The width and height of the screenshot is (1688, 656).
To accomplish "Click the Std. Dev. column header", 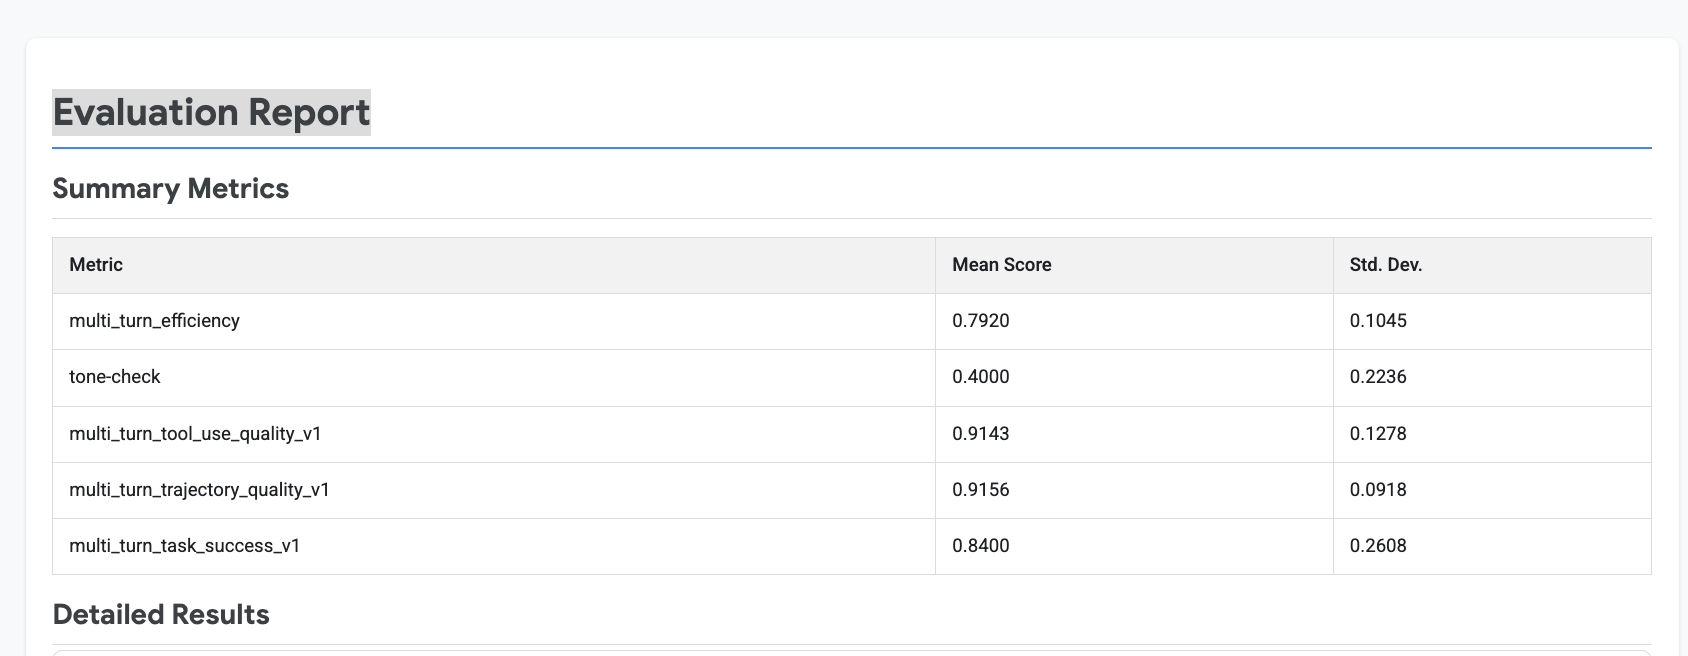I will (x=1385, y=265).
